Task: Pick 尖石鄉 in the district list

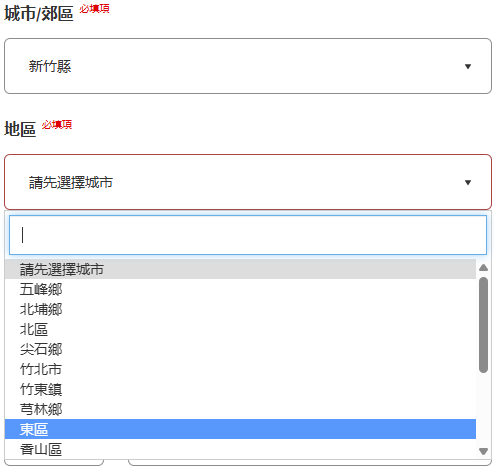Action: [x=240, y=349]
